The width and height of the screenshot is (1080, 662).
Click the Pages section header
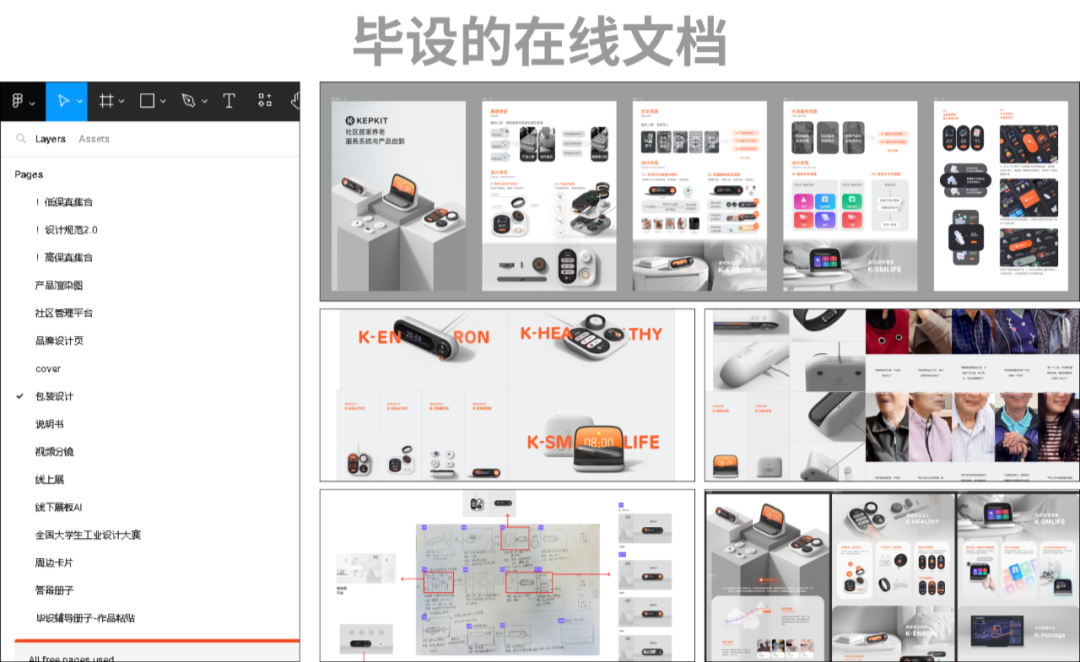29,174
